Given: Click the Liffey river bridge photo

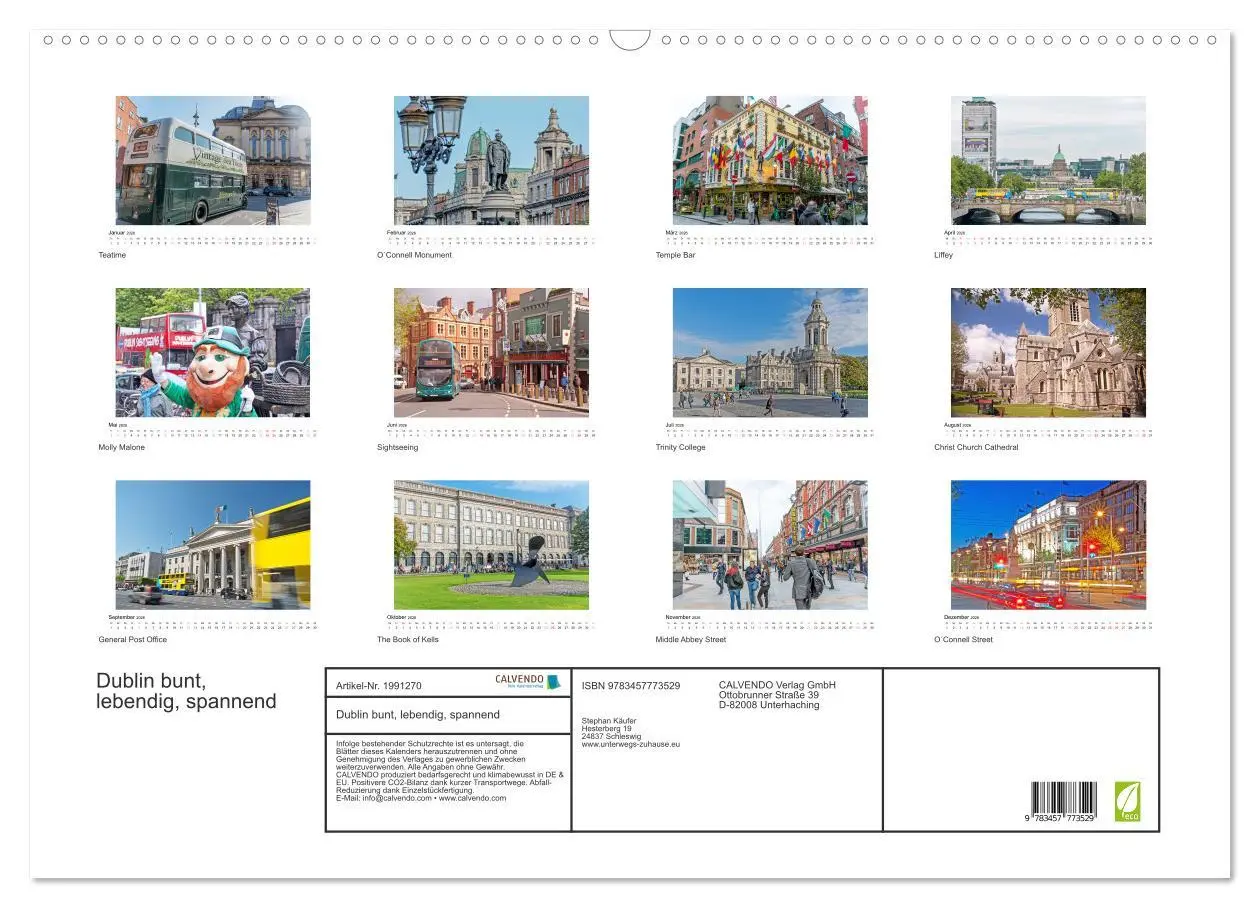Looking at the screenshot, I should coord(1048,161).
